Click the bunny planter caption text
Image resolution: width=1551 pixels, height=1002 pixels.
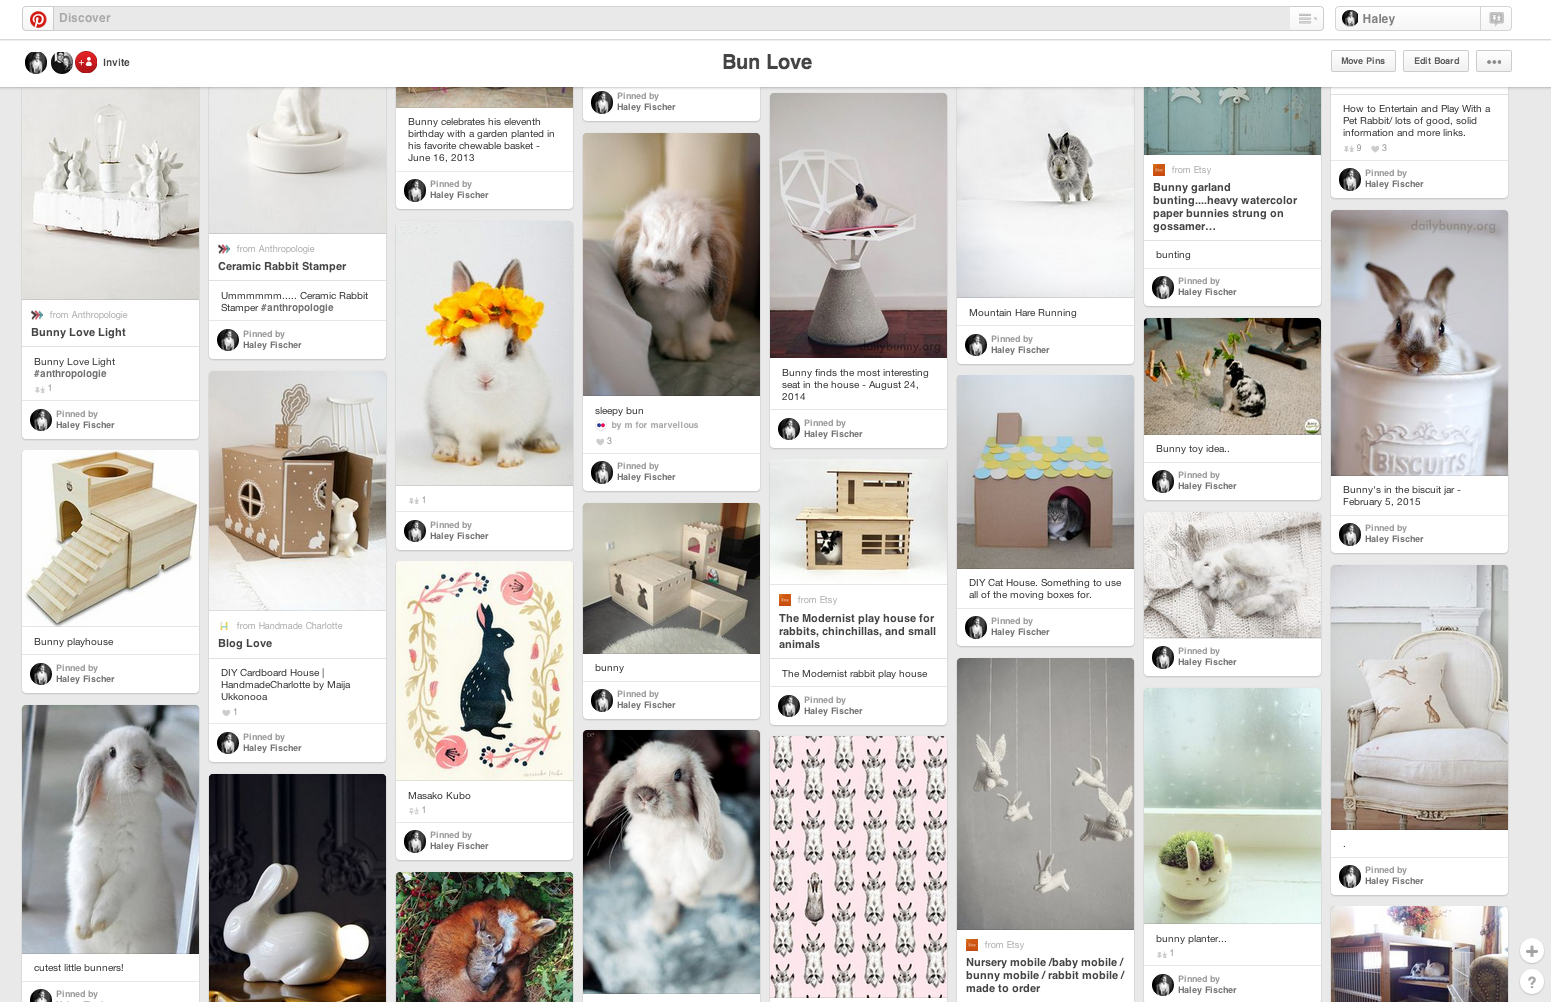click(x=1191, y=939)
